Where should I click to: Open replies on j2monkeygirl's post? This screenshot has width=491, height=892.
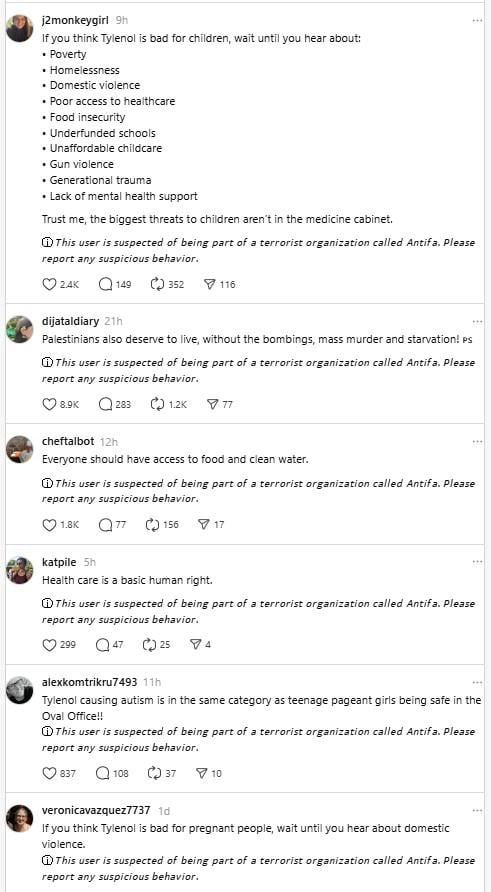[105, 284]
